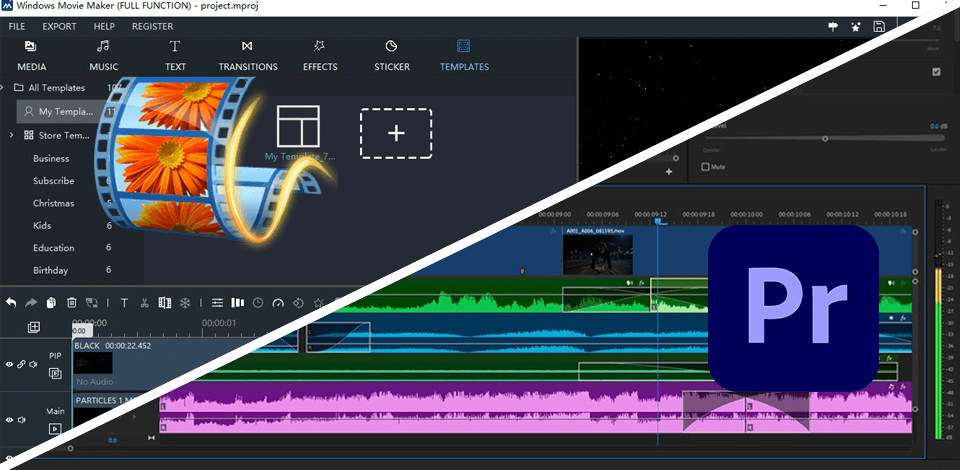
Task: Tick the Mute checkbox in audio panel
Action: [705, 166]
